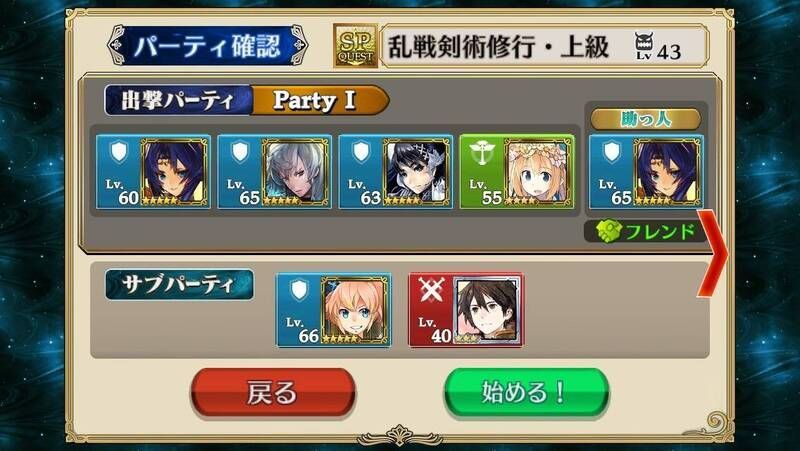Image resolution: width=800 pixels, height=451 pixels.
Task: Click the SP QUEST gold badge icon
Action: [356, 46]
